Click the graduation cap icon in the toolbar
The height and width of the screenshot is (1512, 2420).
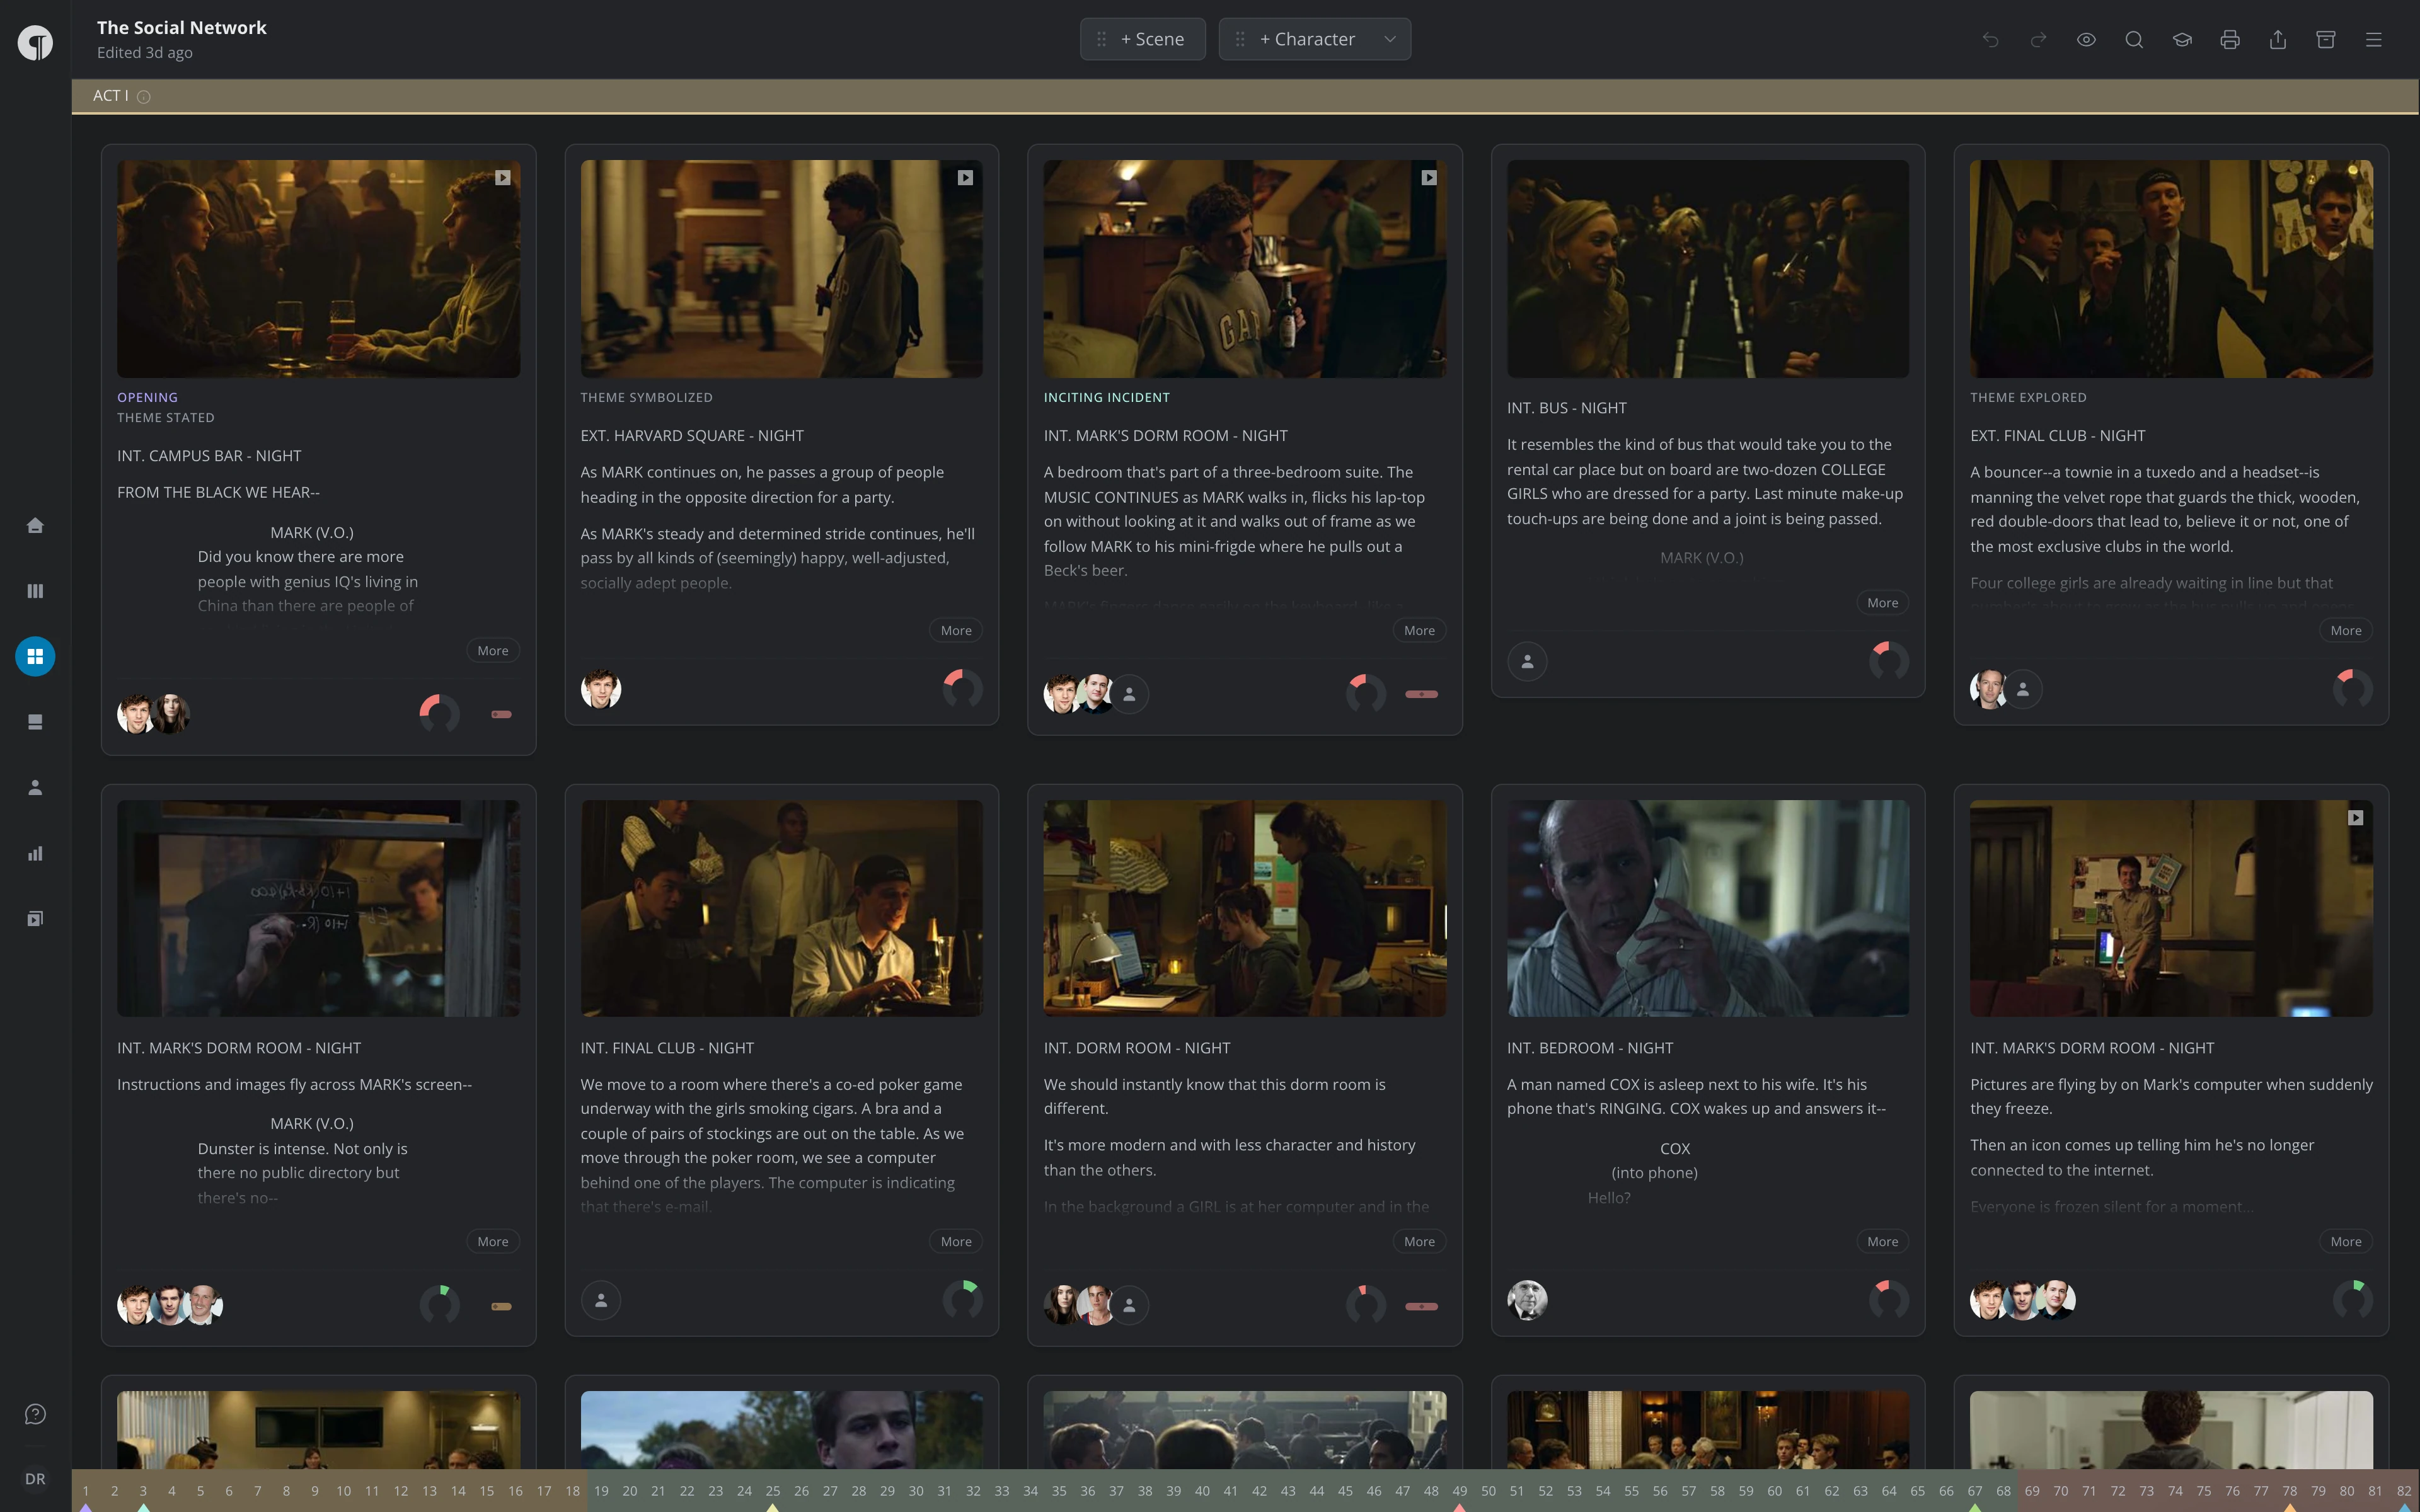pos(2182,40)
